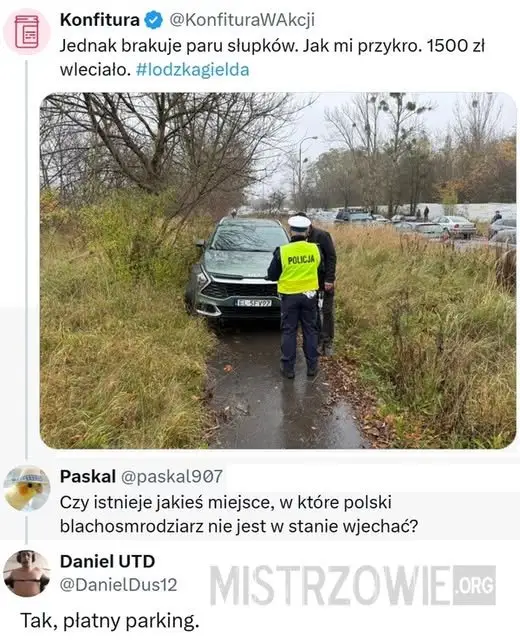Open Paskal's duck avatar
The width and height of the screenshot is (520, 640).
[x=27, y=488]
